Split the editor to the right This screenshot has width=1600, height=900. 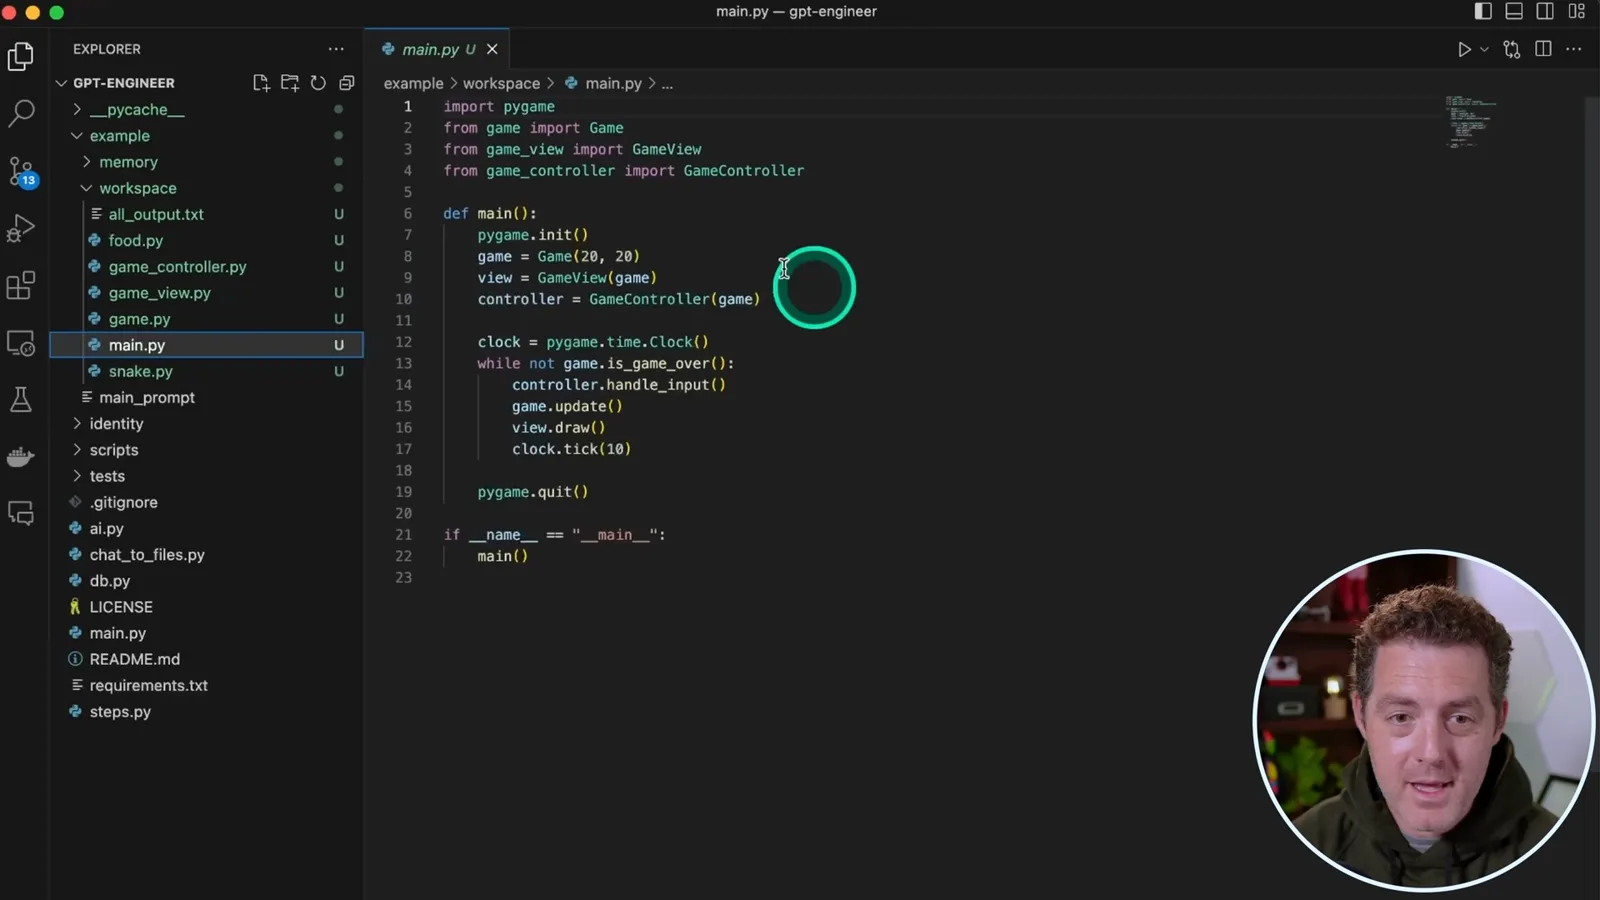pos(1543,49)
